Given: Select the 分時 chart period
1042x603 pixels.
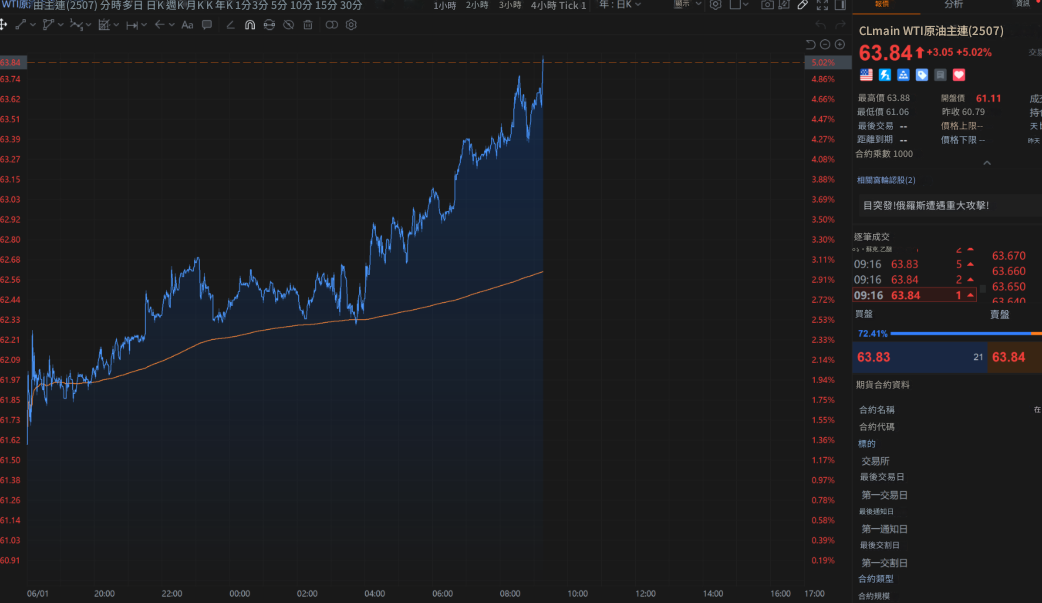Looking at the screenshot, I should pyautogui.click(x=111, y=5).
